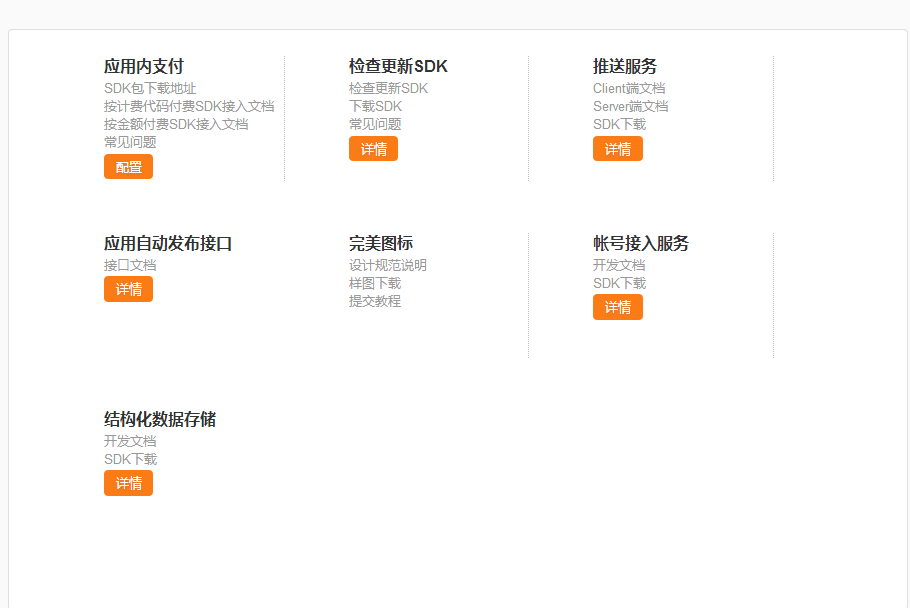This screenshot has width=910, height=608.
Task: Open the 提交教程 link
Action: pyautogui.click(x=375, y=302)
